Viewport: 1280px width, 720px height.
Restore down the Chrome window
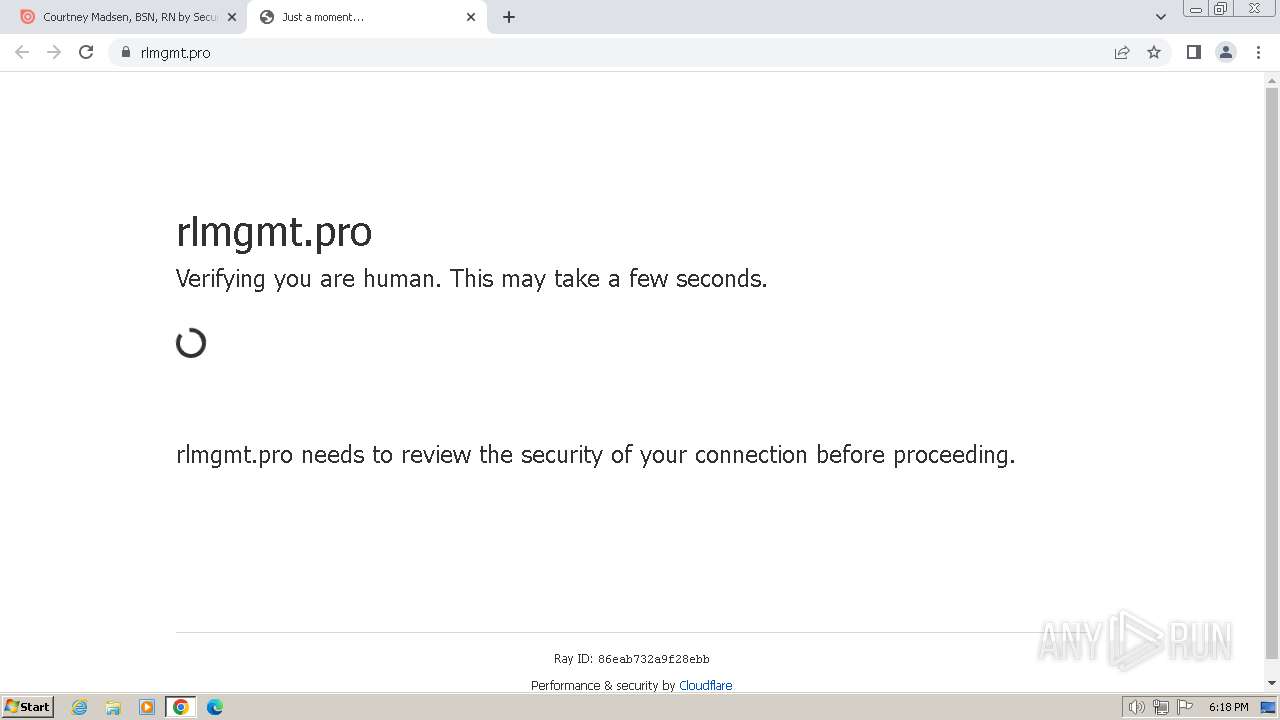pyautogui.click(x=1221, y=9)
